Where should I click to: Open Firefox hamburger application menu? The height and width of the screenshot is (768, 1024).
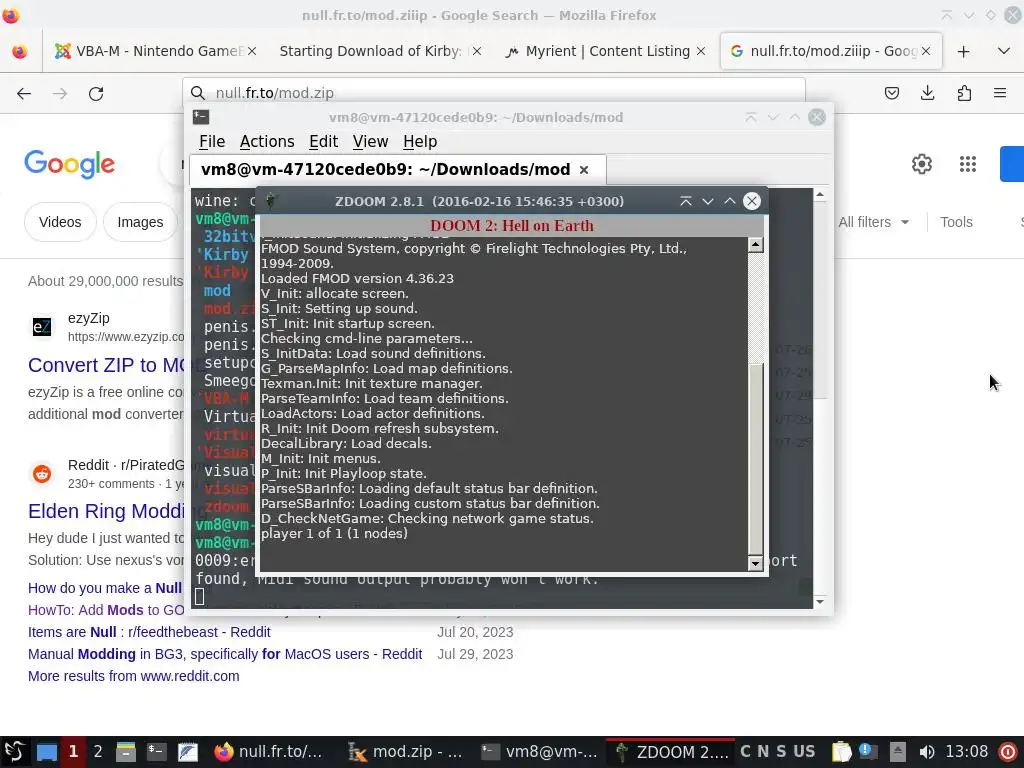click(x=1000, y=93)
